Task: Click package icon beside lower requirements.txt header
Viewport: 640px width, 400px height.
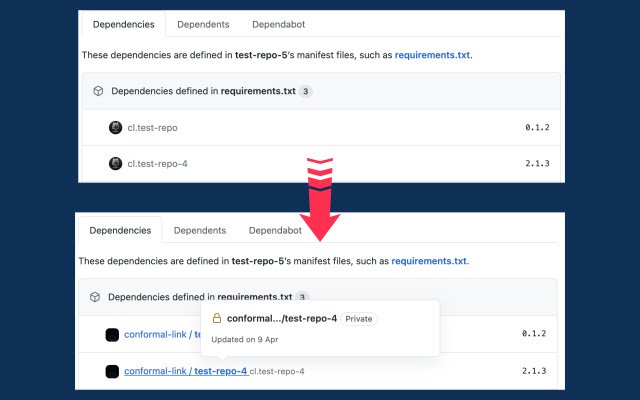Action: [95, 297]
